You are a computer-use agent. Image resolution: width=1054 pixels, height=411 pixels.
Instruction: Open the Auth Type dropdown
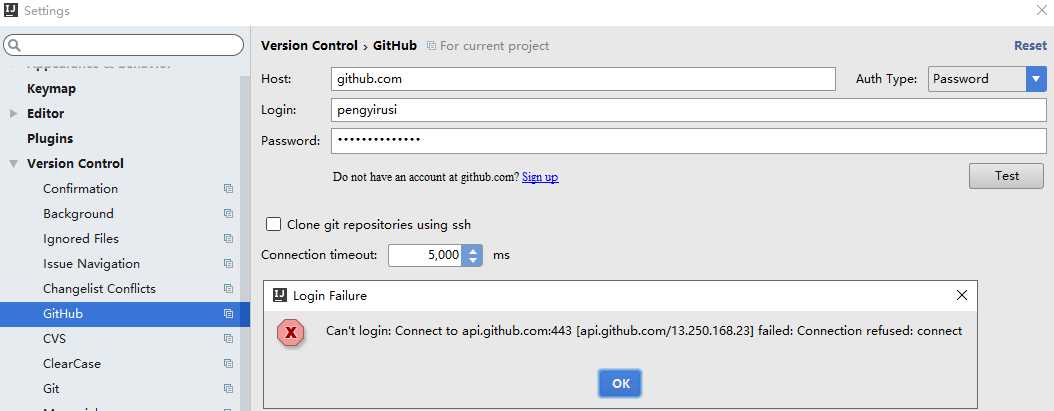pos(1036,79)
